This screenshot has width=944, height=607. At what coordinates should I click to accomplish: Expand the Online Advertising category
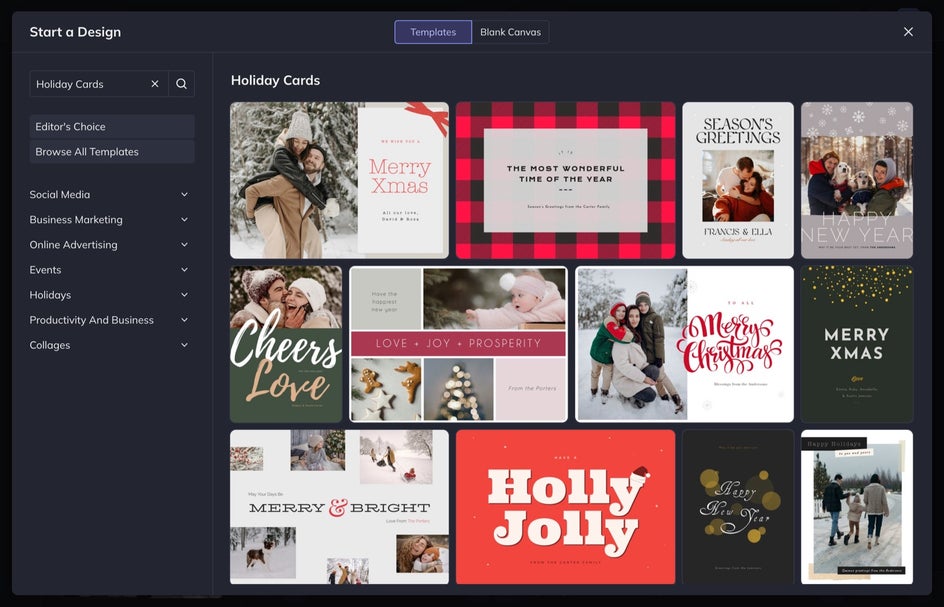[x=110, y=245]
